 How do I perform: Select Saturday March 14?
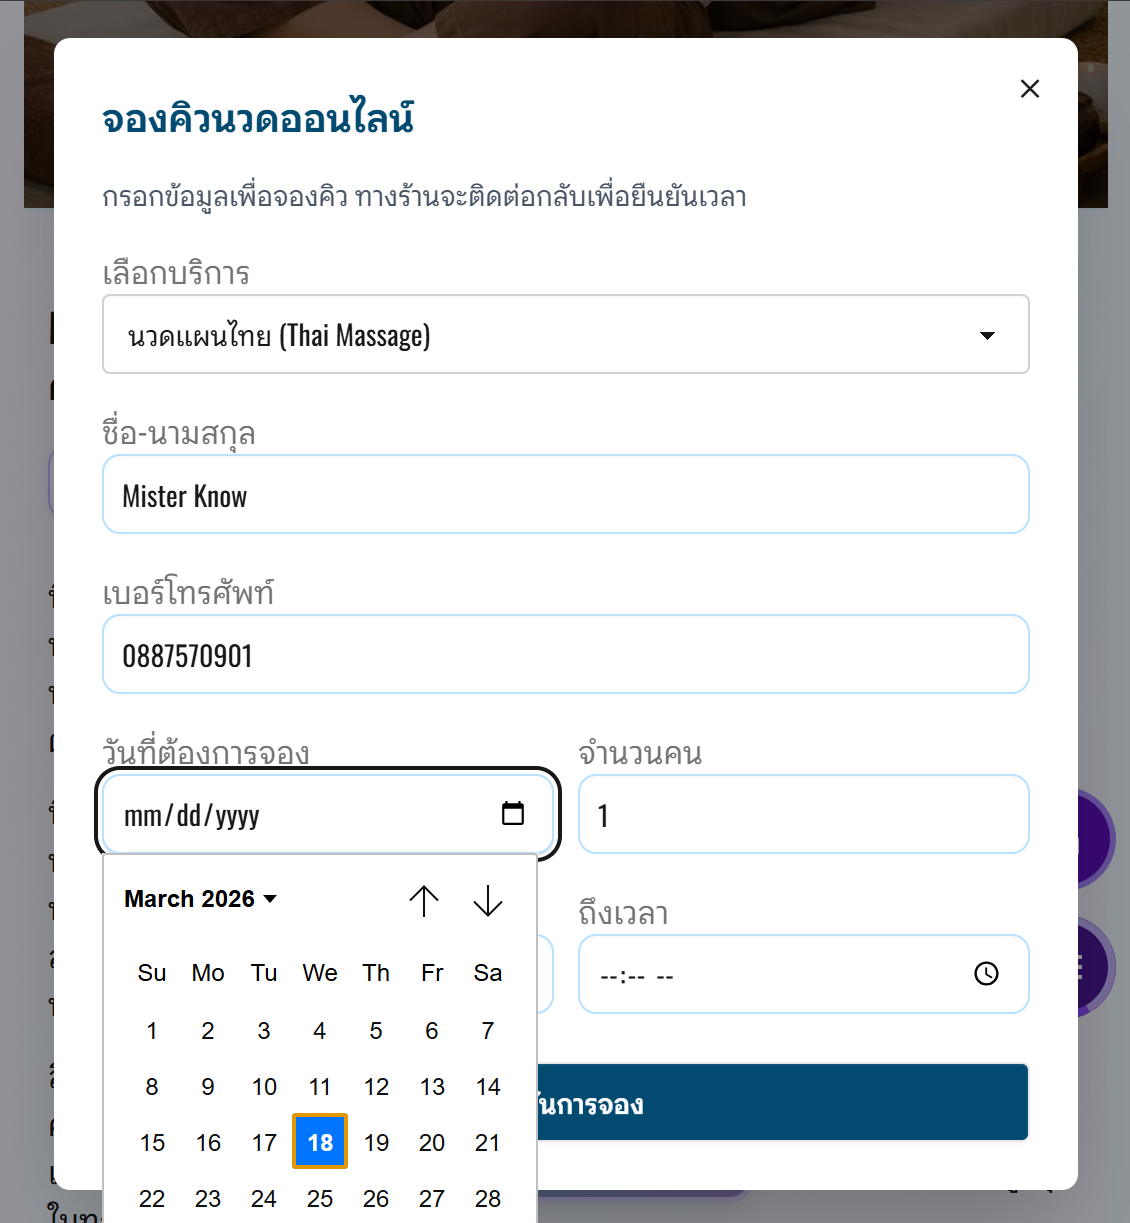(x=488, y=1087)
